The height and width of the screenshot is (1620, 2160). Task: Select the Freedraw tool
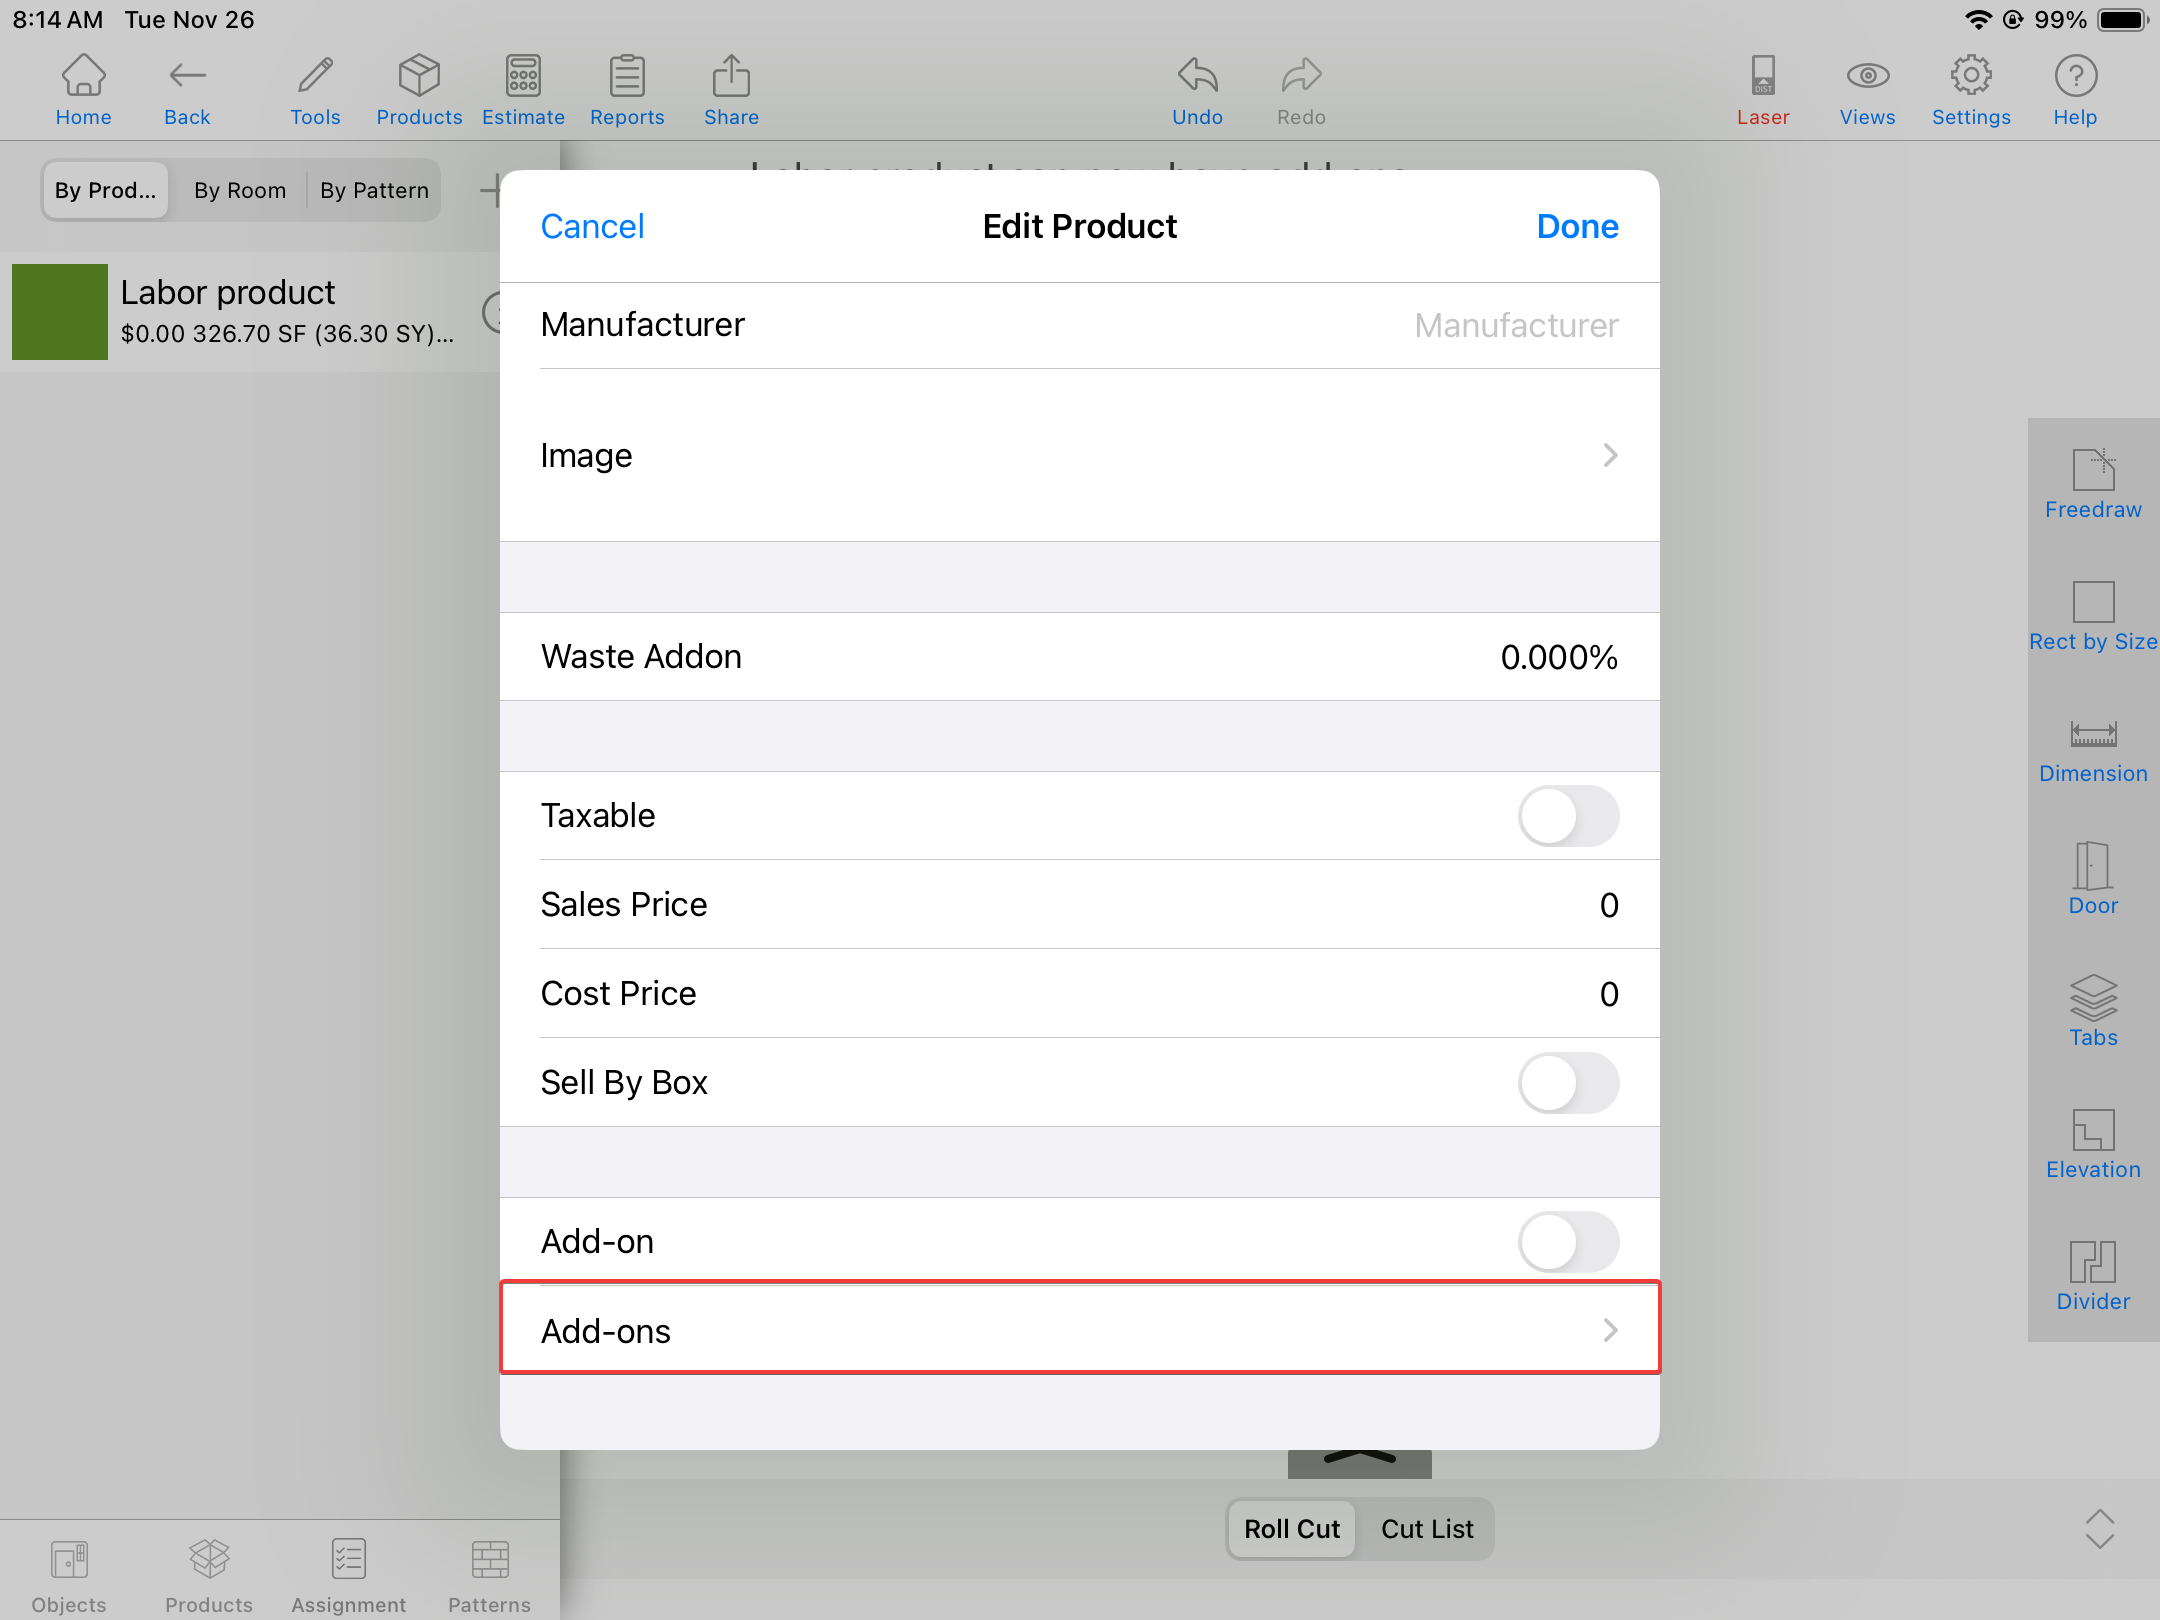[2093, 483]
